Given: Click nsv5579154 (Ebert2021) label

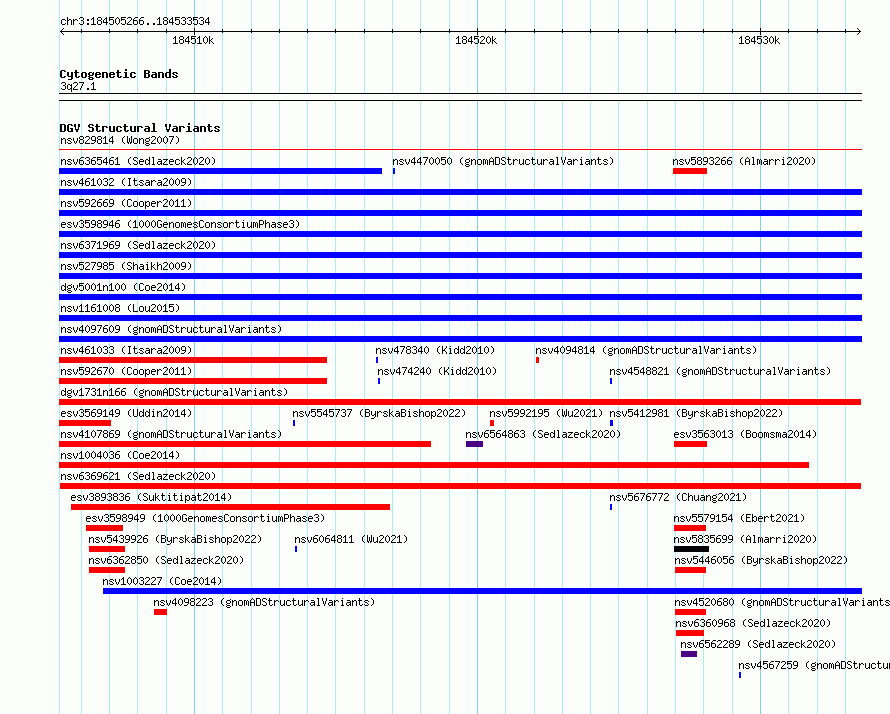Looking at the screenshot, I should pos(739,518).
